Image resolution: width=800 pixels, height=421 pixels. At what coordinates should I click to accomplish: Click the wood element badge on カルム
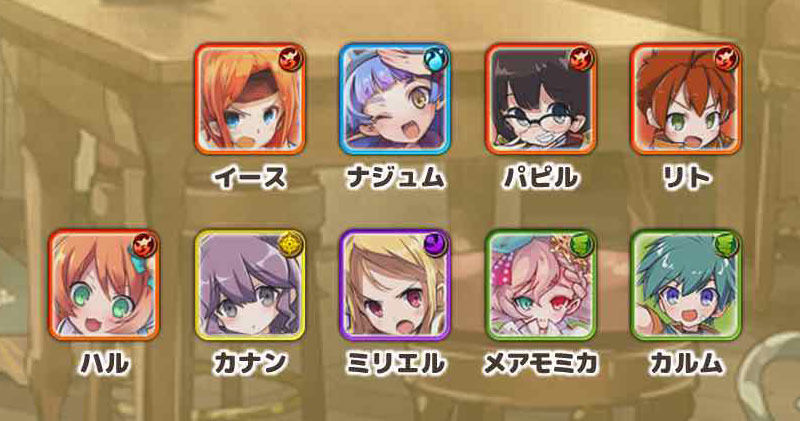click(x=727, y=244)
